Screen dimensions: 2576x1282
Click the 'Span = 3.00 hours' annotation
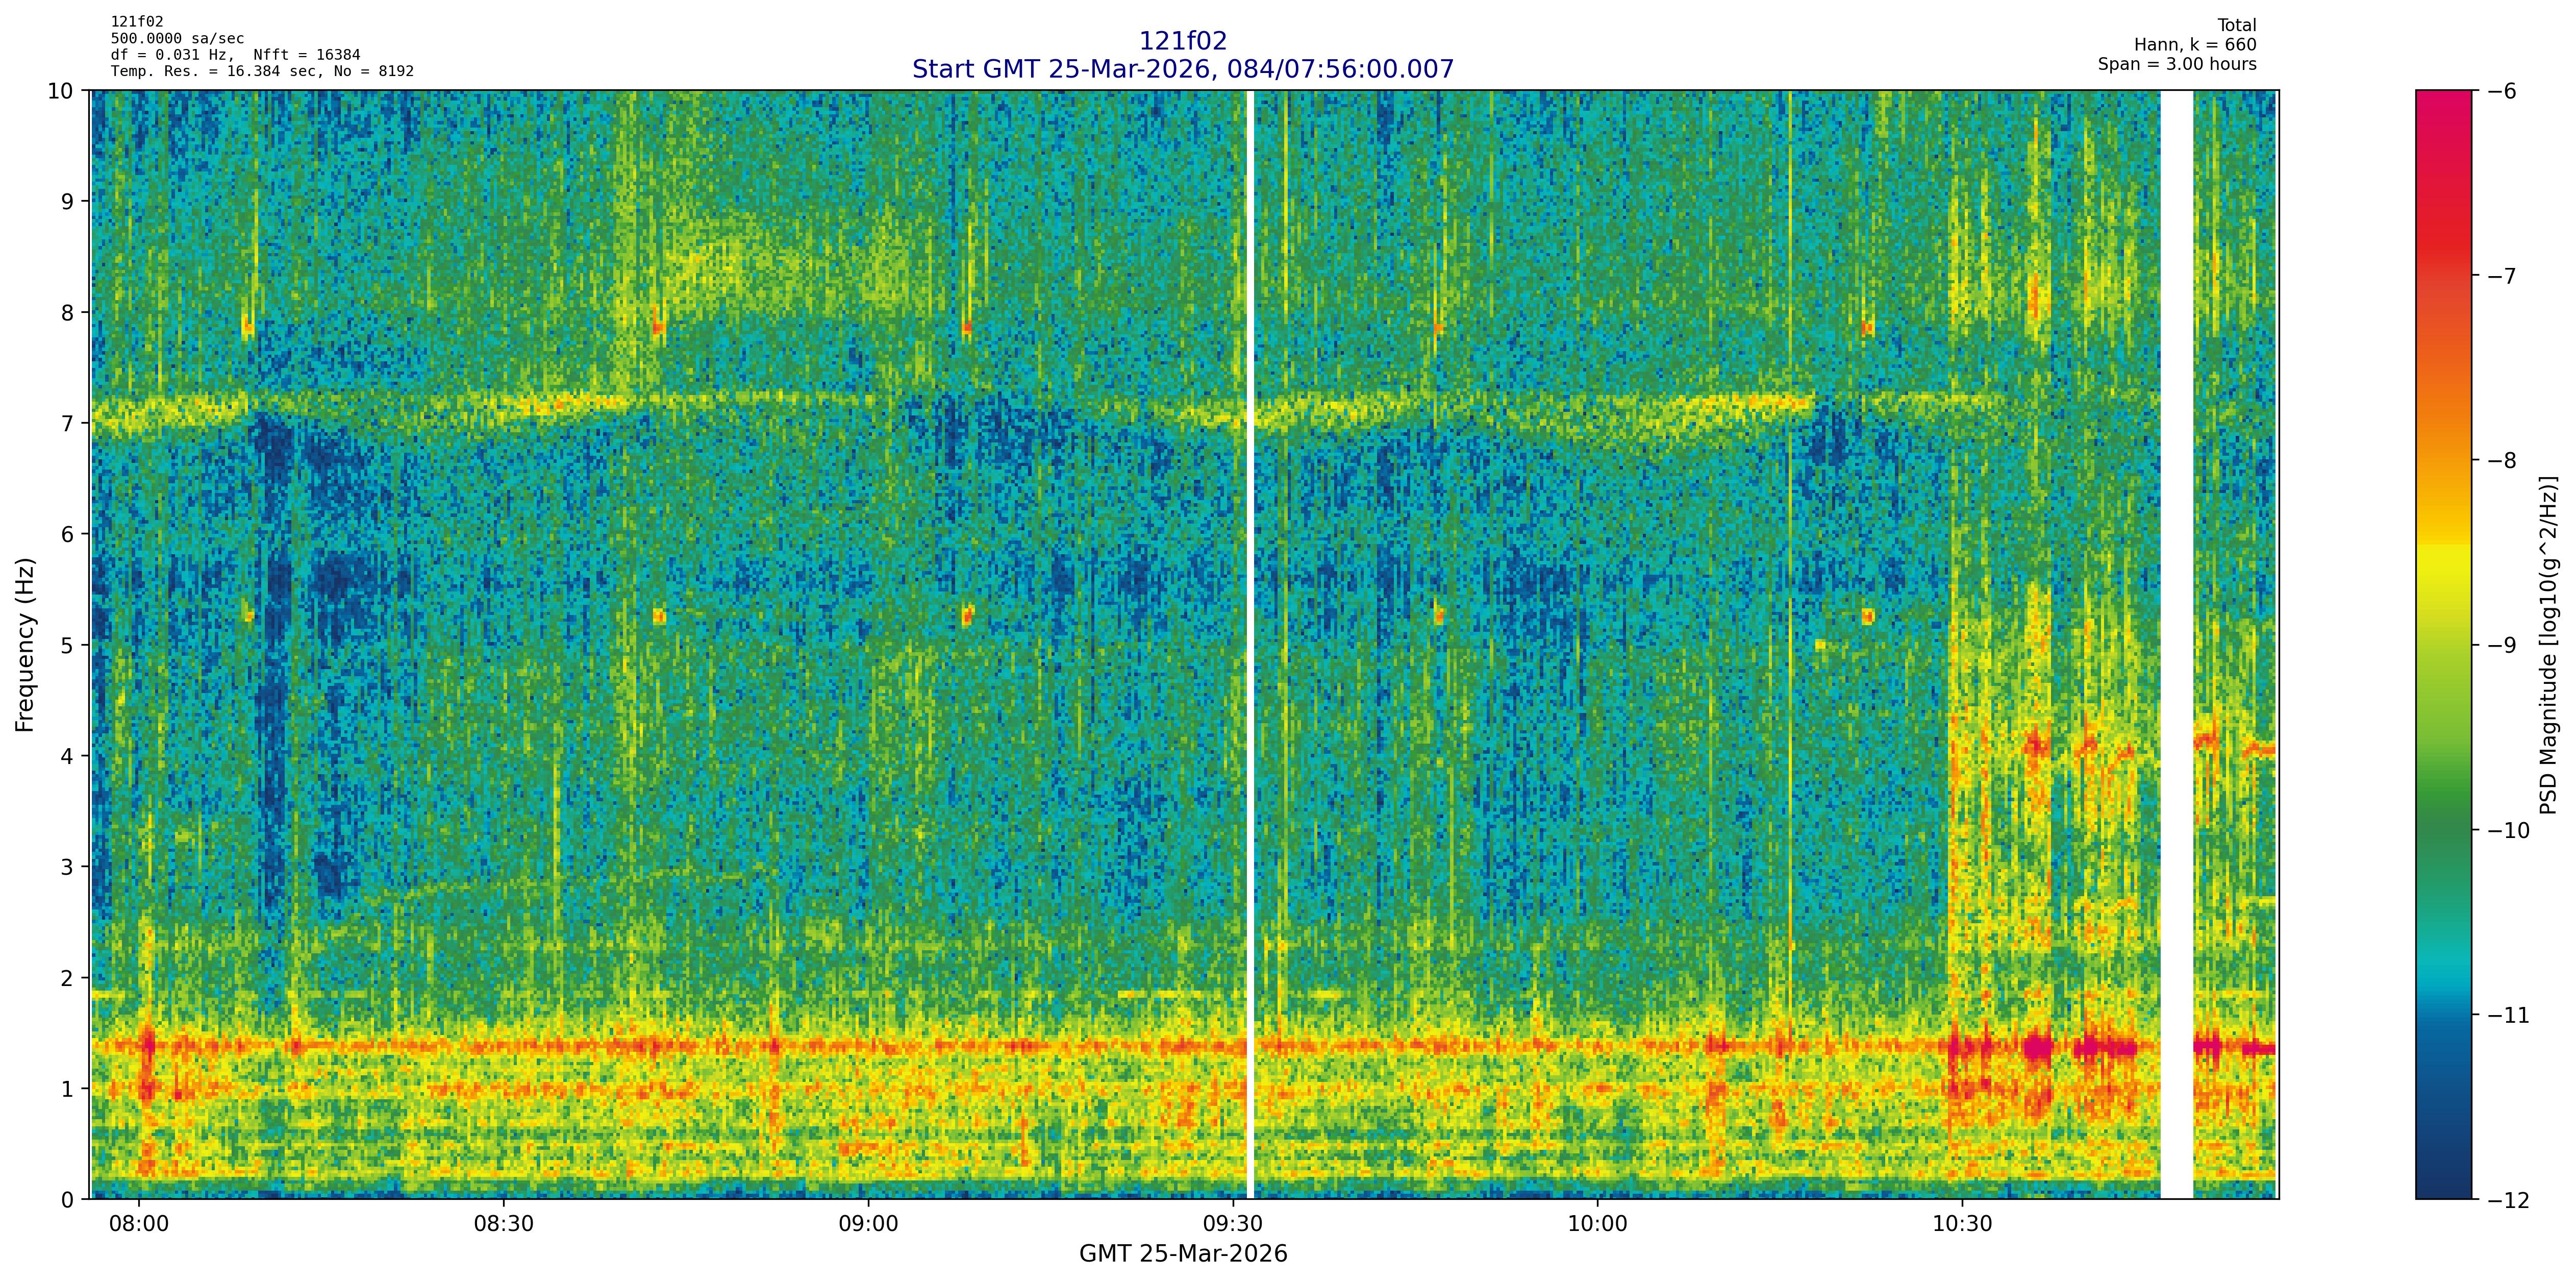click(x=2177, y=64)
